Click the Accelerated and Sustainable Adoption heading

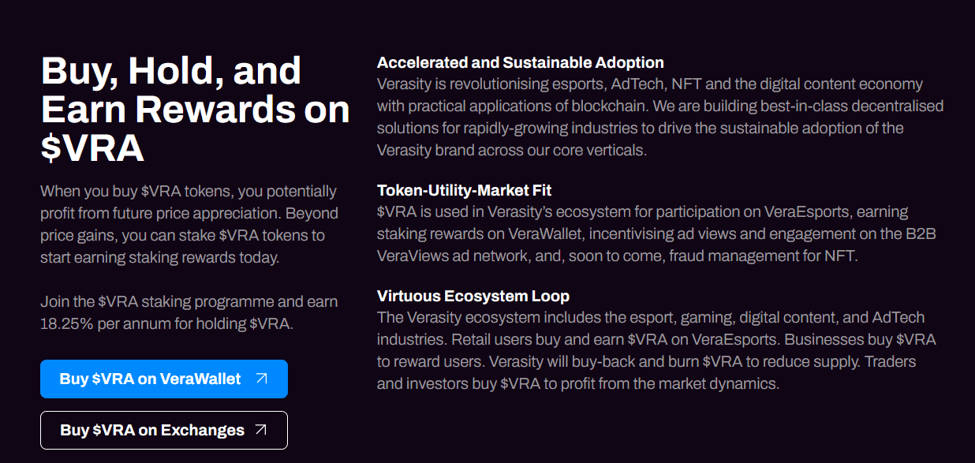(x=520, y=63)
